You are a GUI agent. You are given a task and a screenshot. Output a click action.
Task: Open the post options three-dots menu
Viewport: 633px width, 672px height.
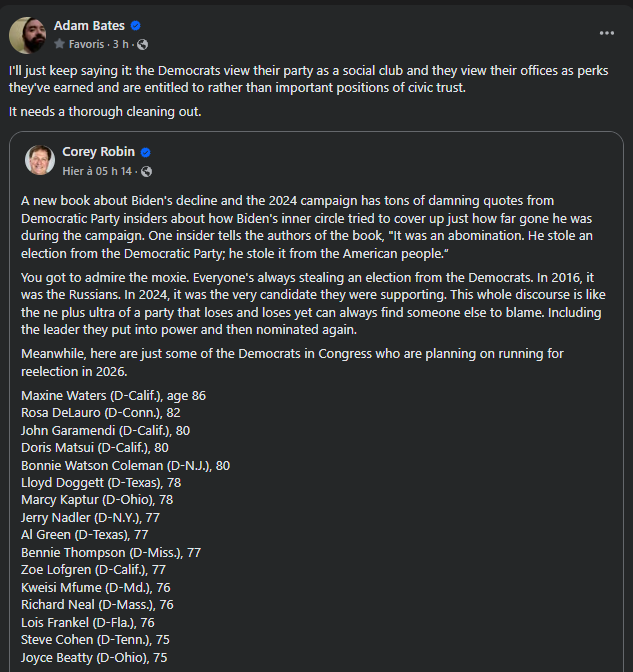click(x=607, y=33)
